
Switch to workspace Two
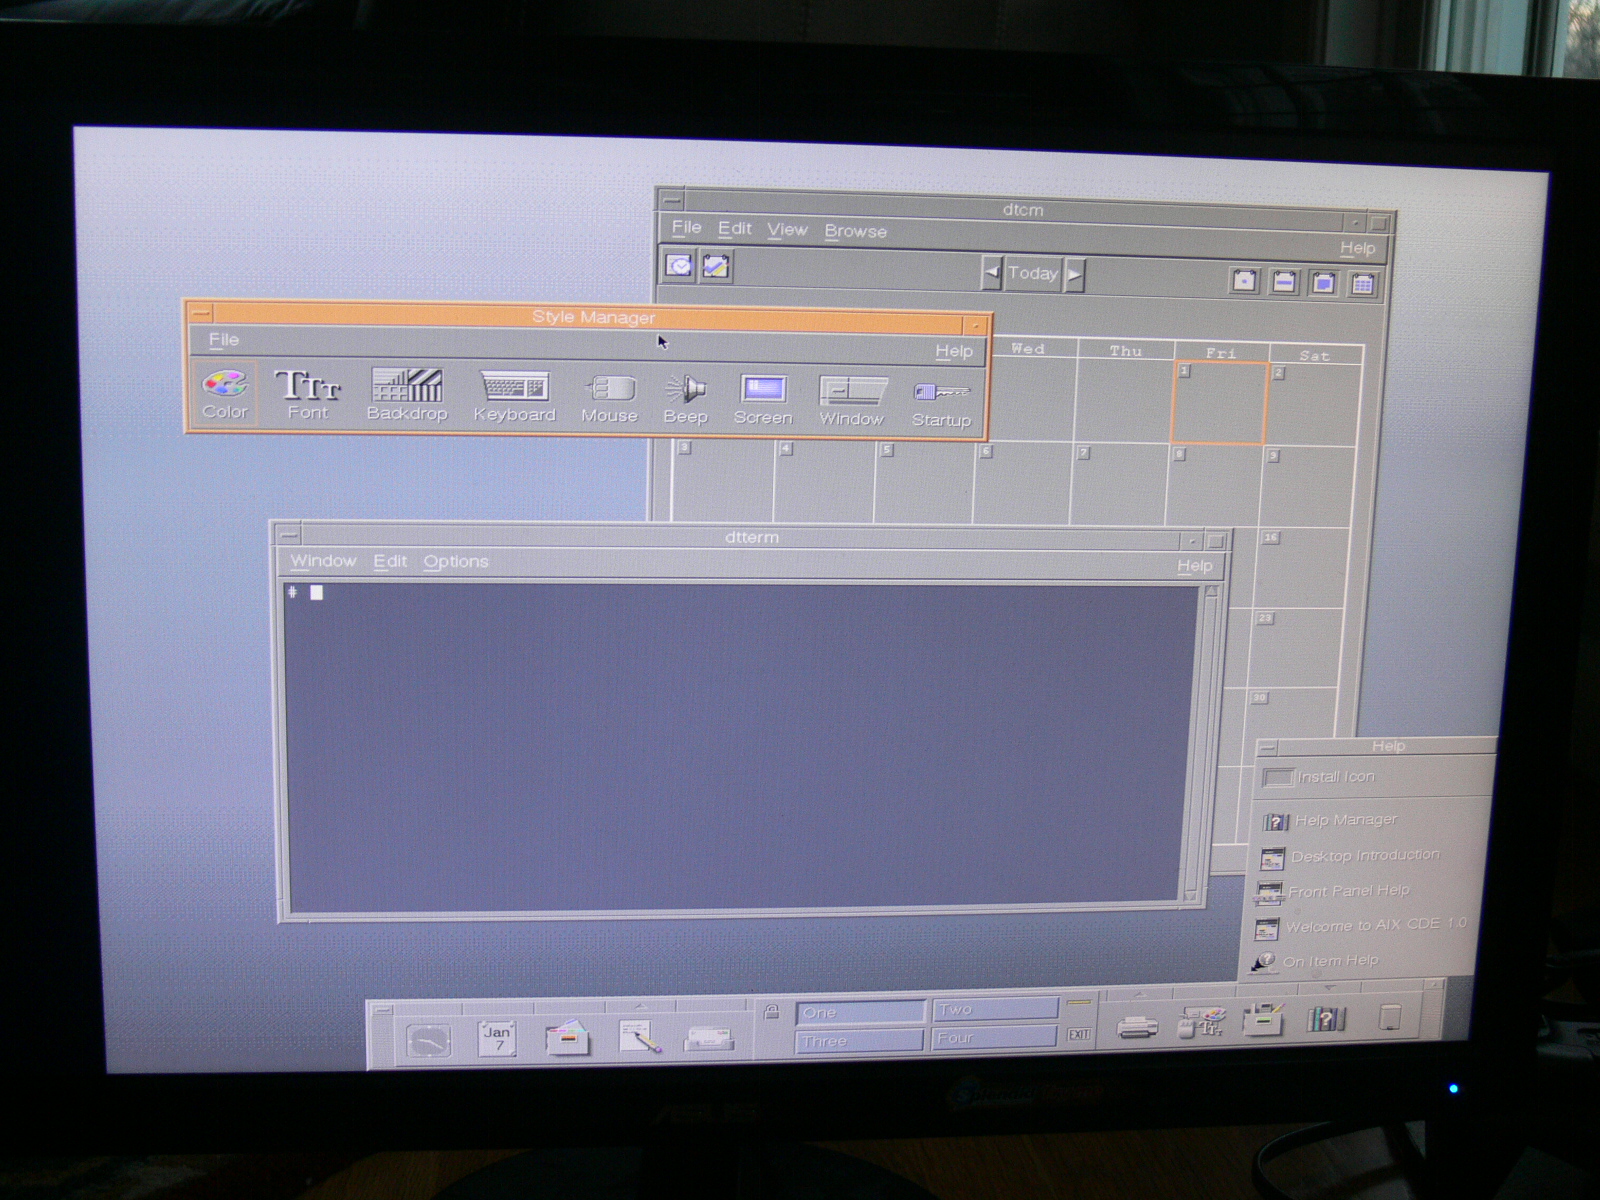click(x=994, y=1010)
